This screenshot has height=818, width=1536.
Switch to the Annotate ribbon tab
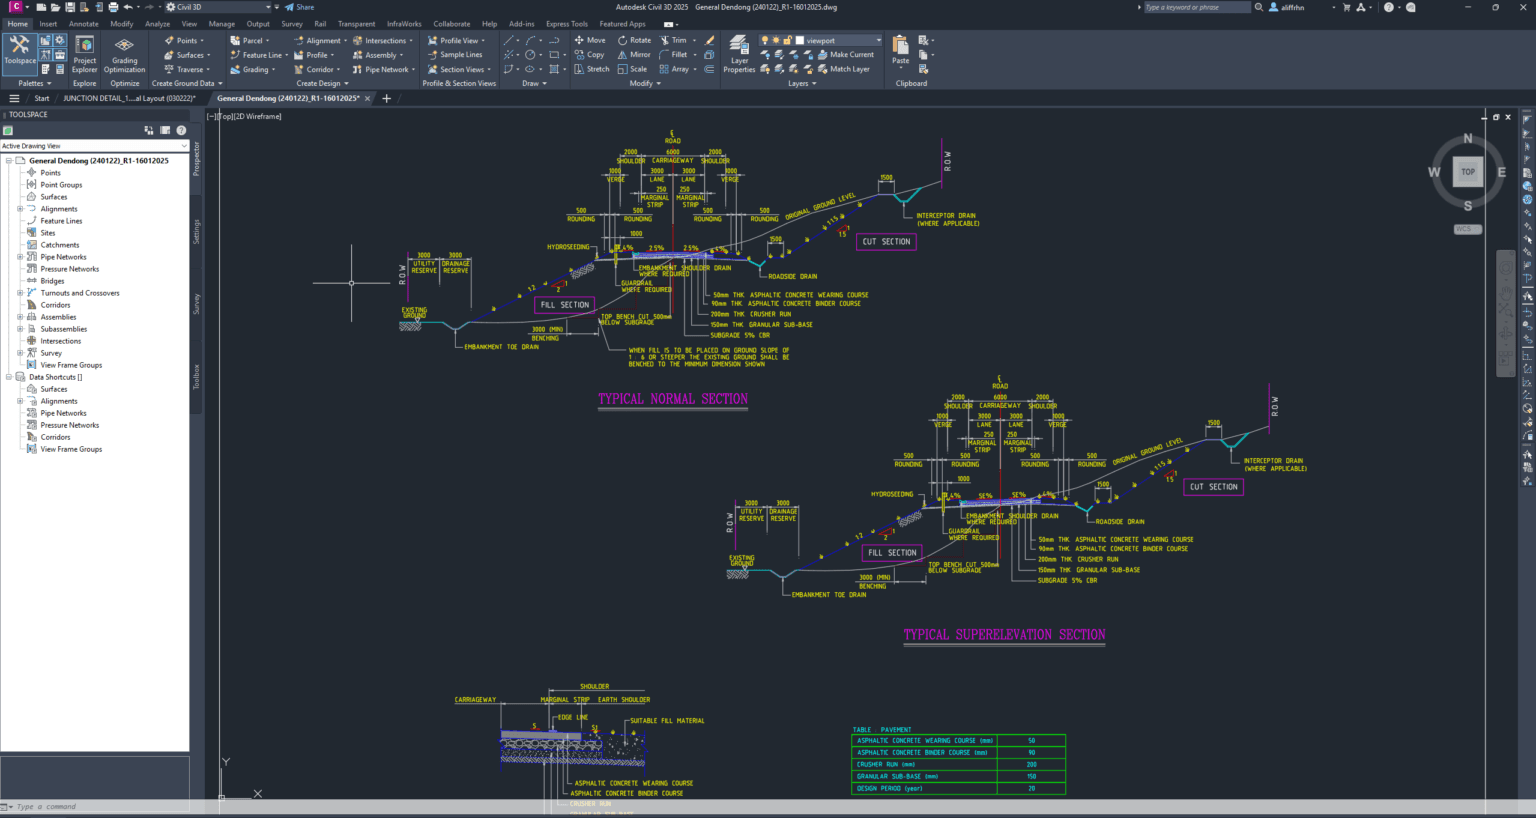tap(84, 24)
